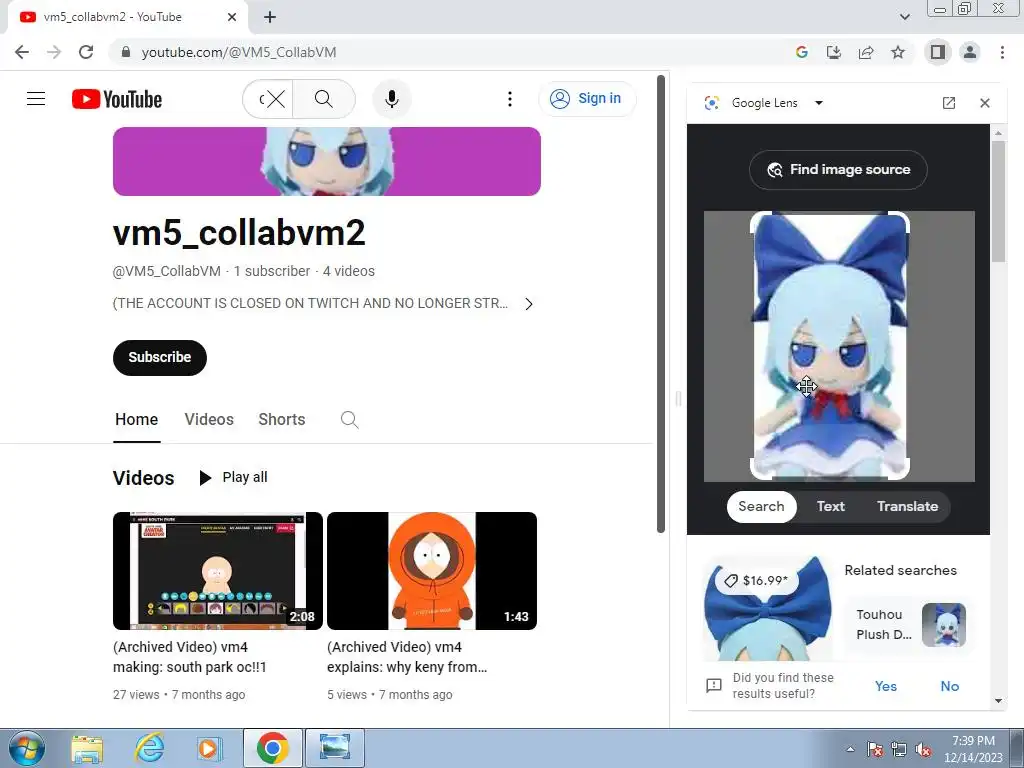This screenshot has width=1024, height=768.
Task: Clear the YouTube search box
Action: (276, 99)
